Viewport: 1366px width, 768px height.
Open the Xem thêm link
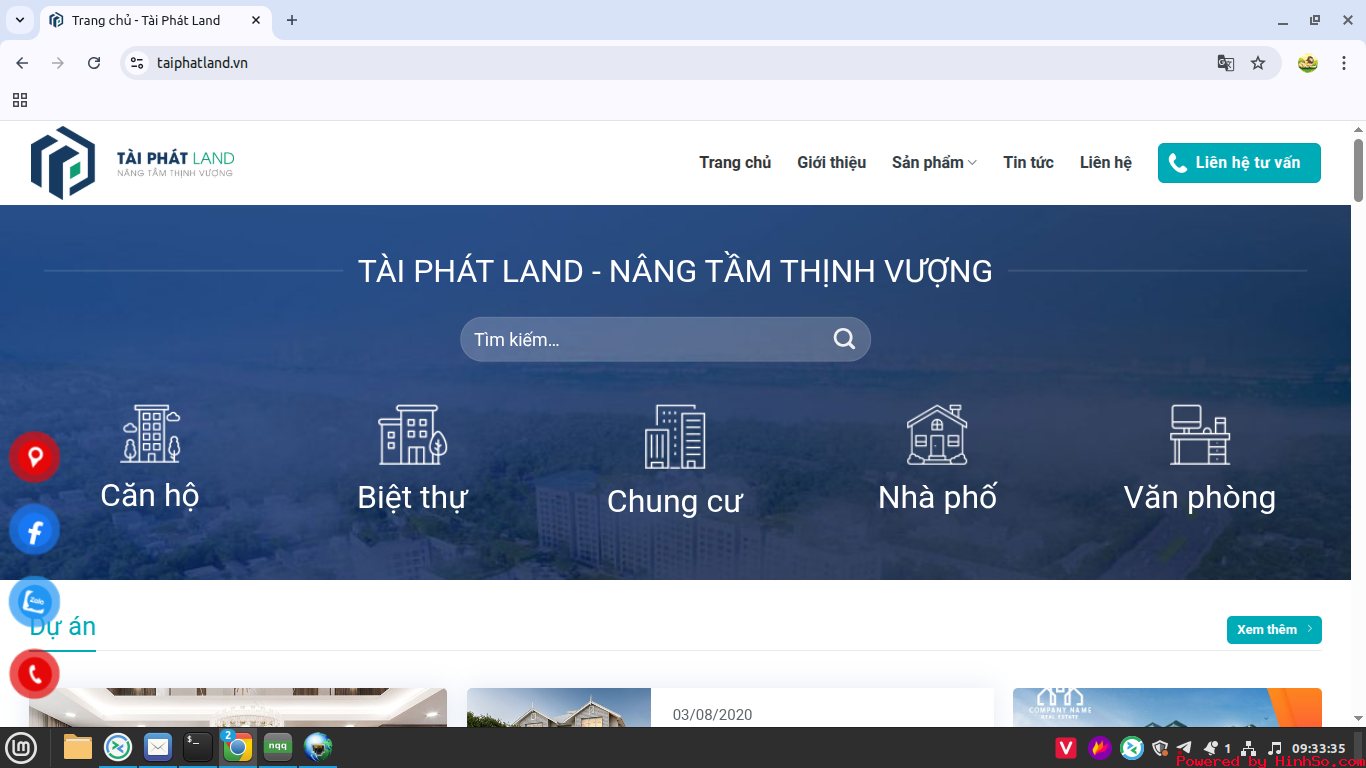click(1272, 630)
